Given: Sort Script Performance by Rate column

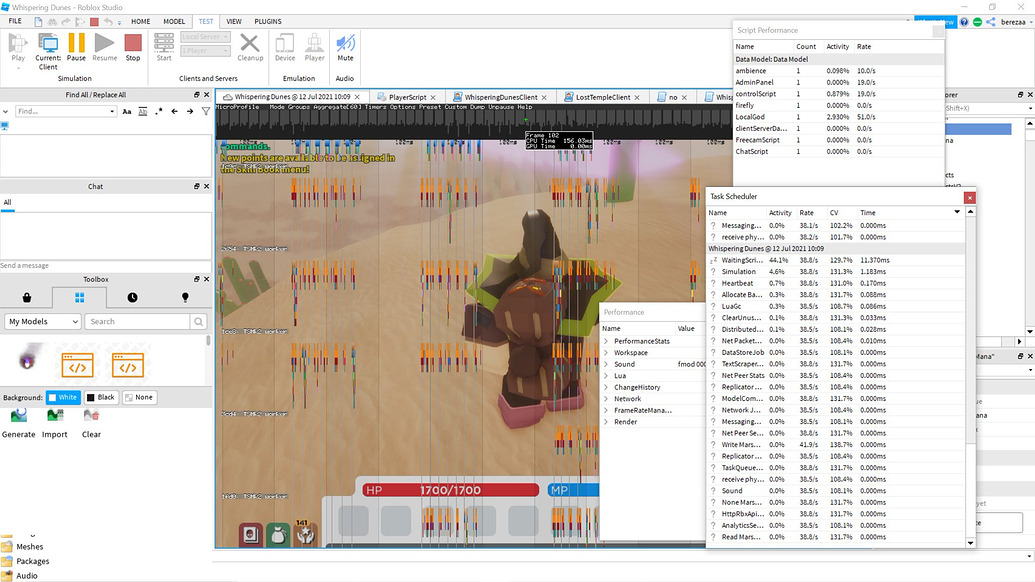Looking at the screenshot, I should pyautogui.click(x=864, y=46).
